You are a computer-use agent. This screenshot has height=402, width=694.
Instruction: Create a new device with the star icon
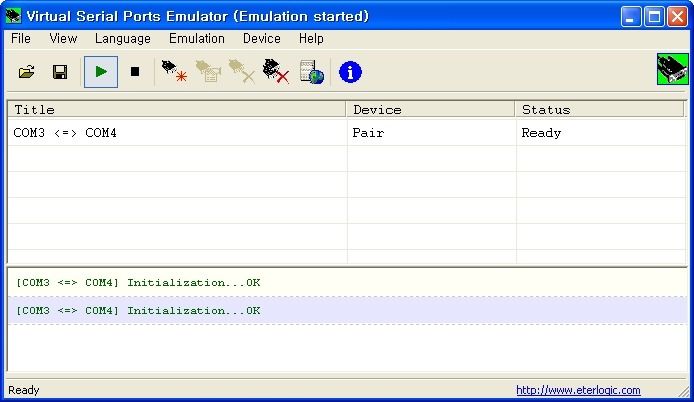pyautogui.click(x=174, y=72)
